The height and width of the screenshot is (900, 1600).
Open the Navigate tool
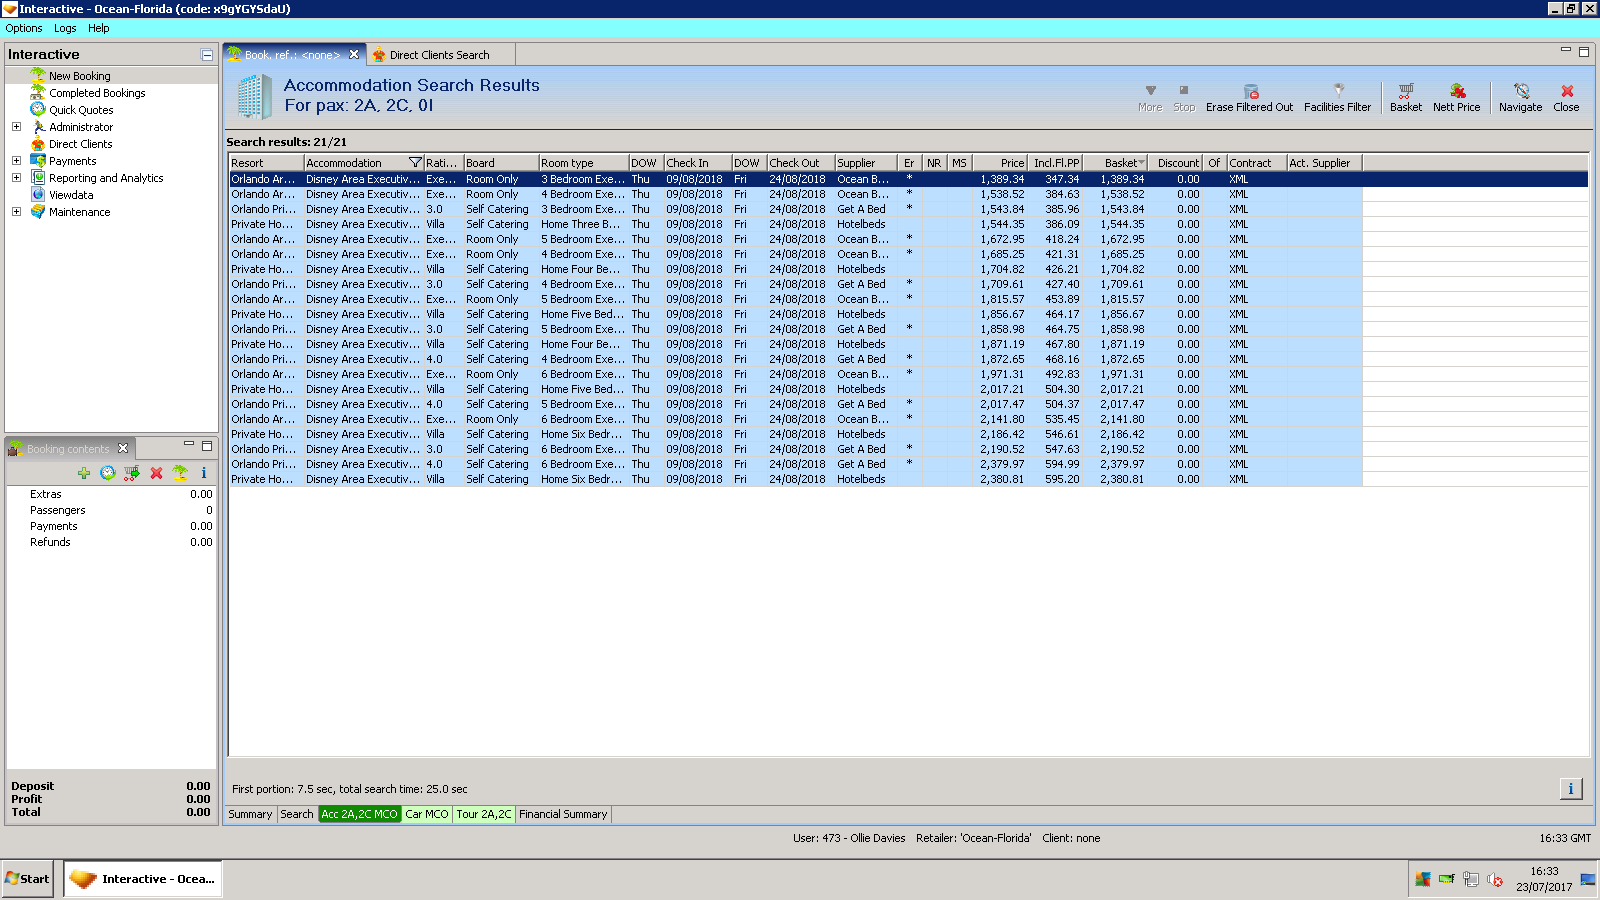1520,97
